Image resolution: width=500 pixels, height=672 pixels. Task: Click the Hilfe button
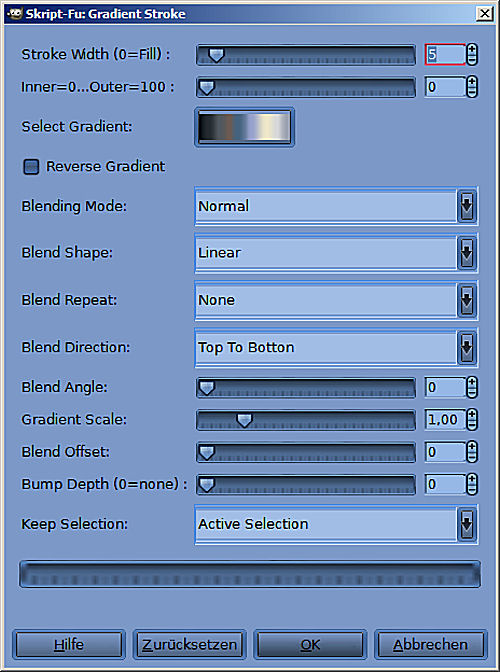click(x=69, y=644)
